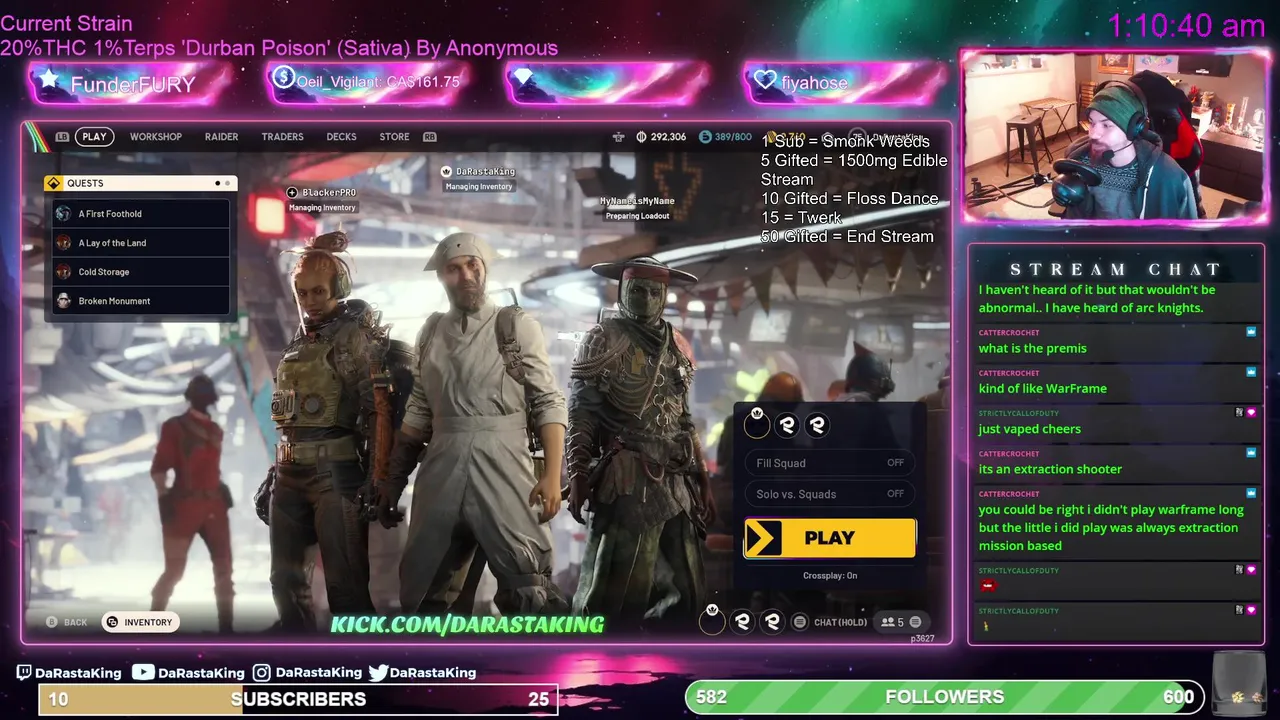Toggle Fill Squad on
The width and height of the screenshot is (1280, 720).
pyautogui.click(x=829, y=463)
